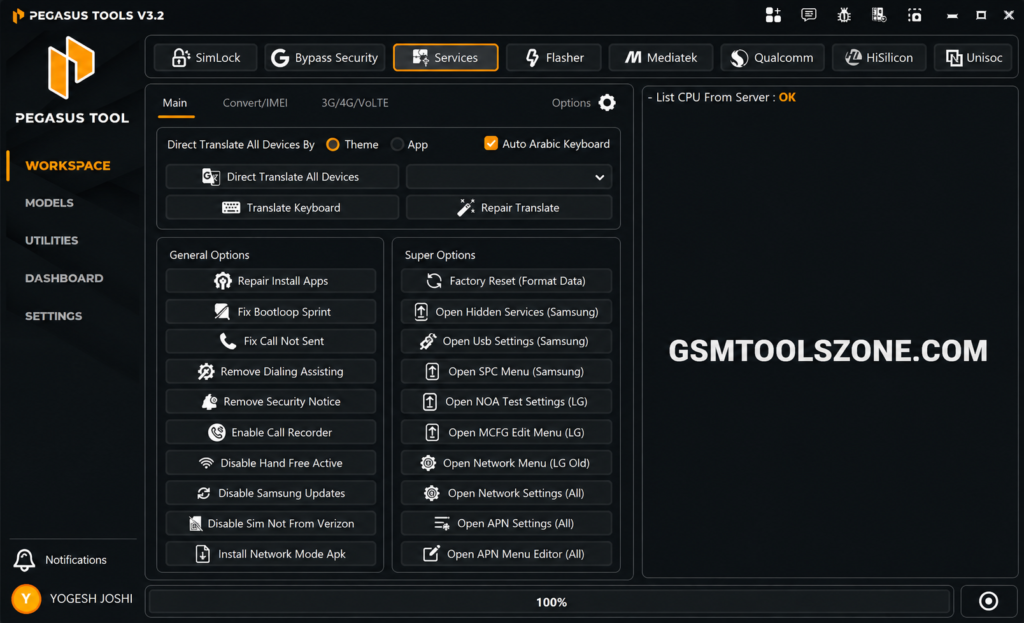This screenshot has height=623, width=1024.
Task: Click Install Network Mode Apk
Action: point(270,554)
